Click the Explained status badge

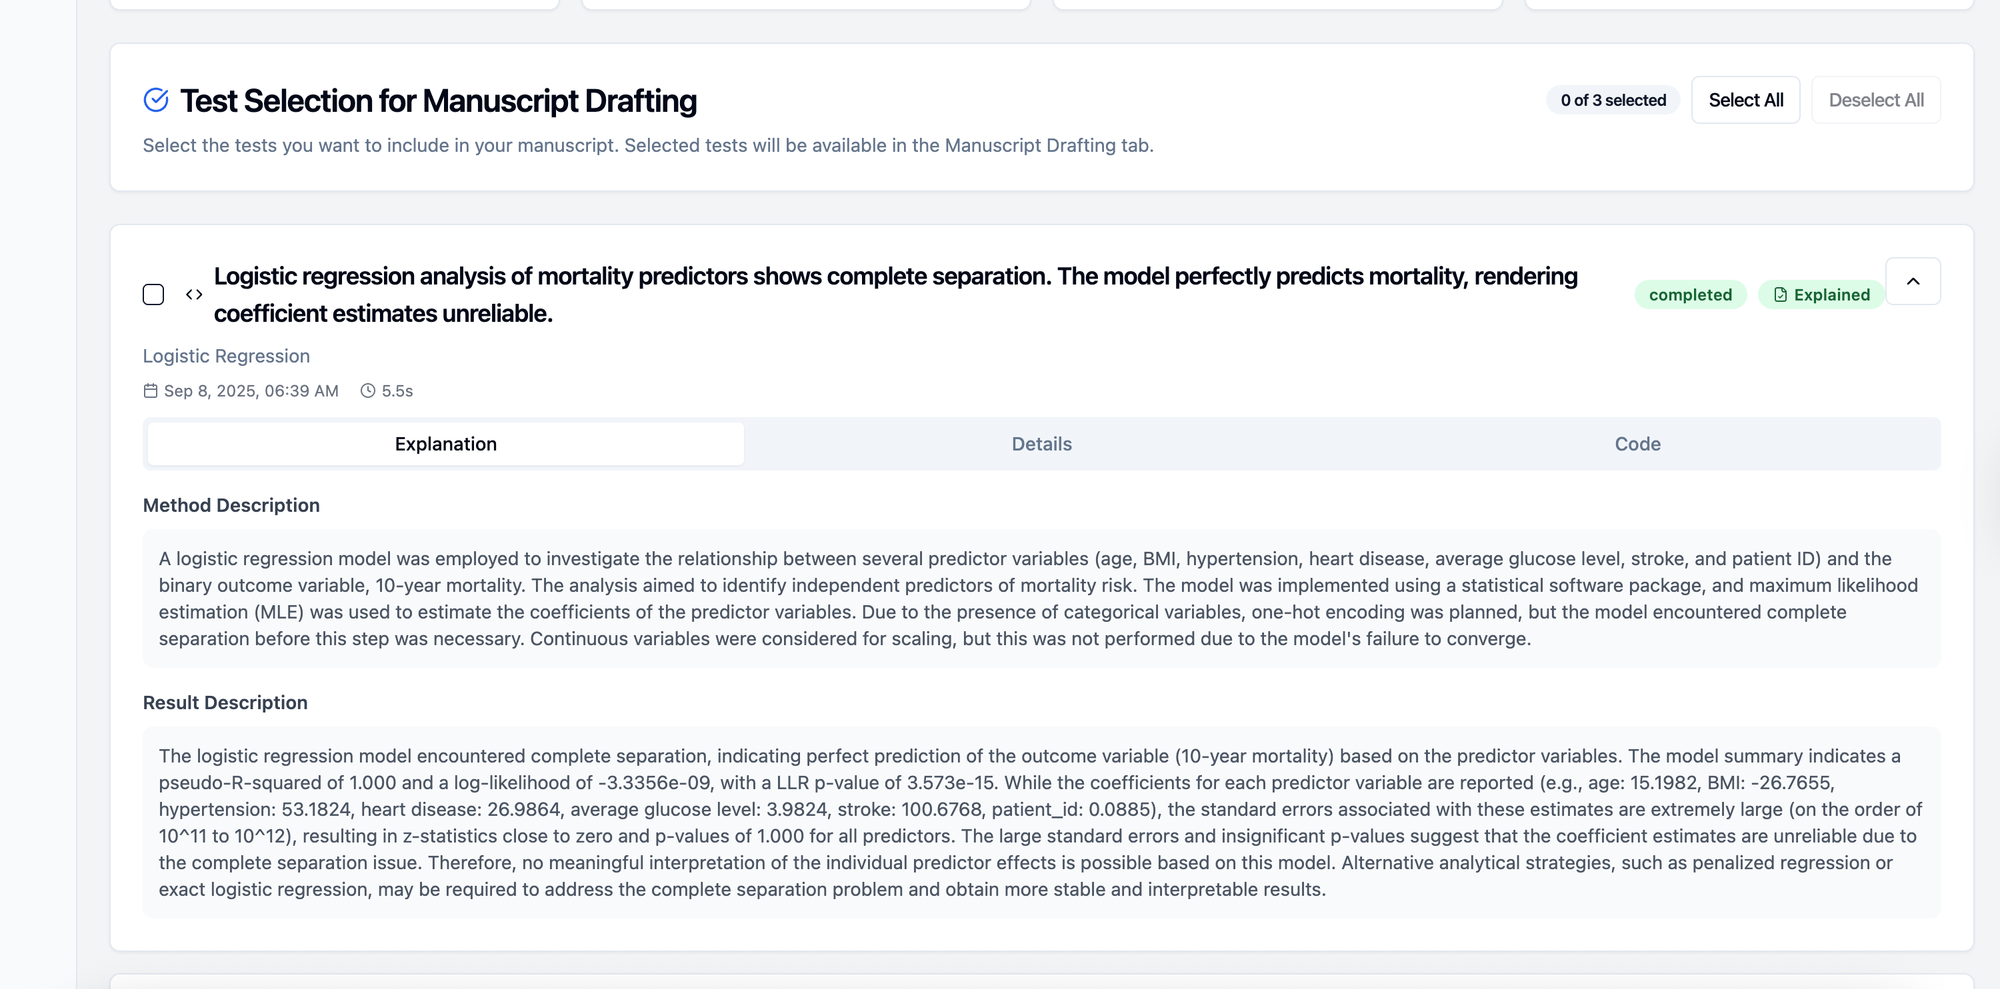[x=1821, y=295]
